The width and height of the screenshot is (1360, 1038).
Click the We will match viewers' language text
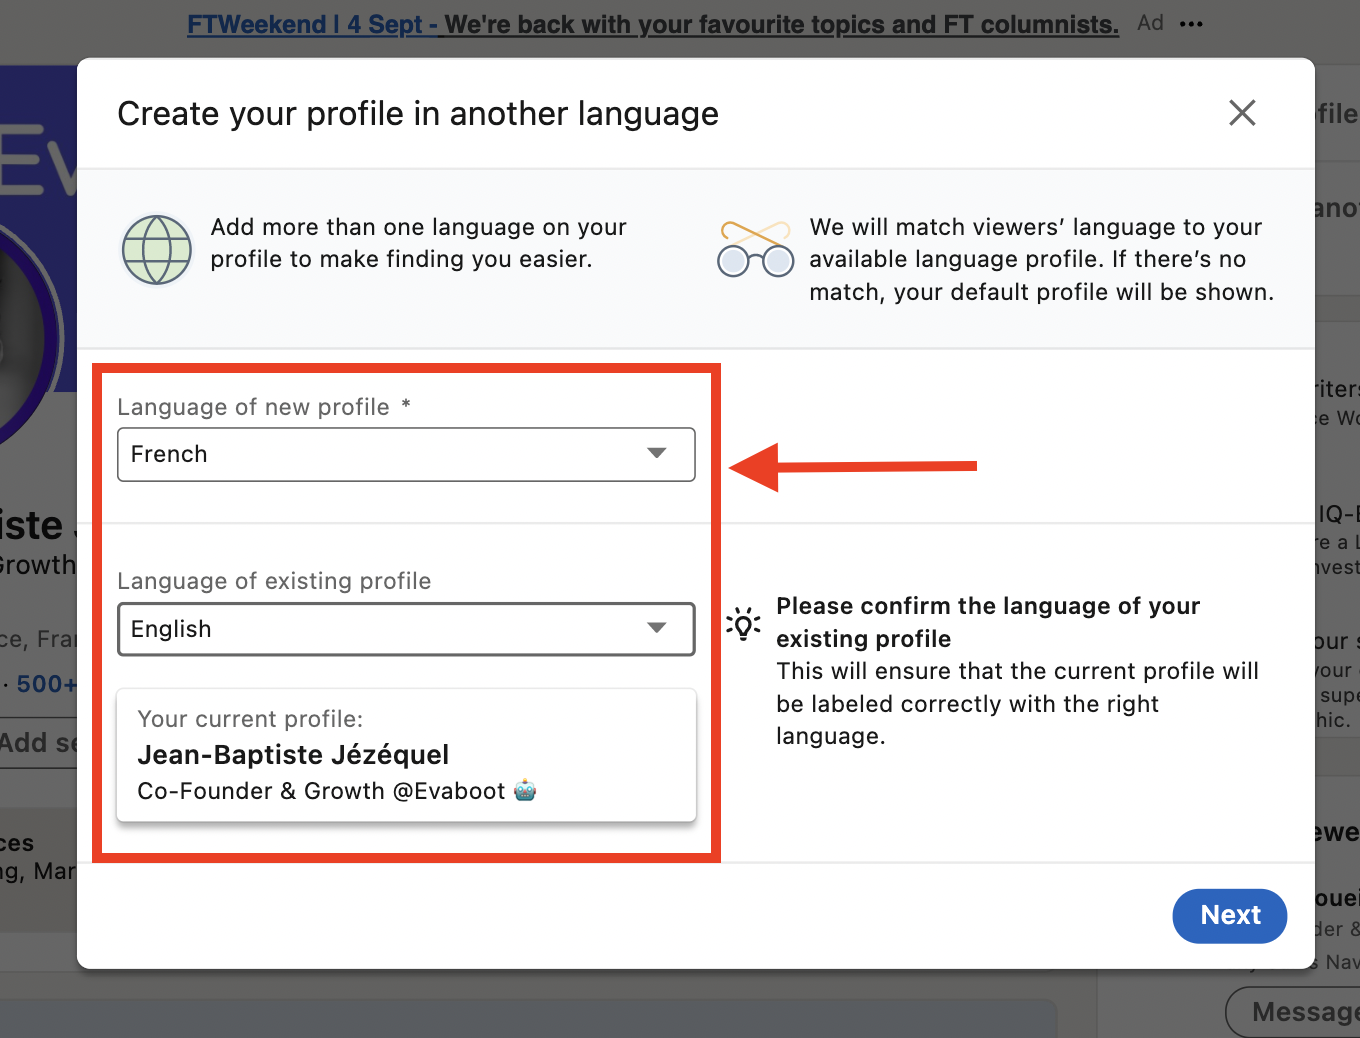point(1041,259)
